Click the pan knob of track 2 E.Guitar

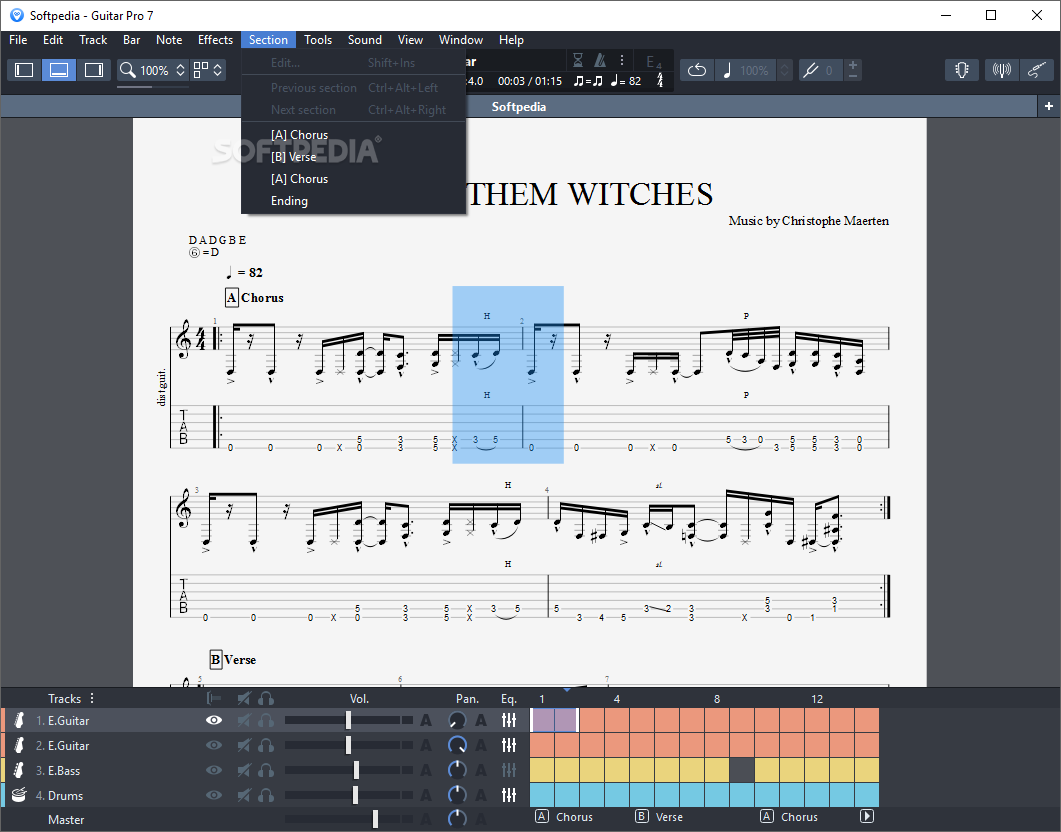457,745
